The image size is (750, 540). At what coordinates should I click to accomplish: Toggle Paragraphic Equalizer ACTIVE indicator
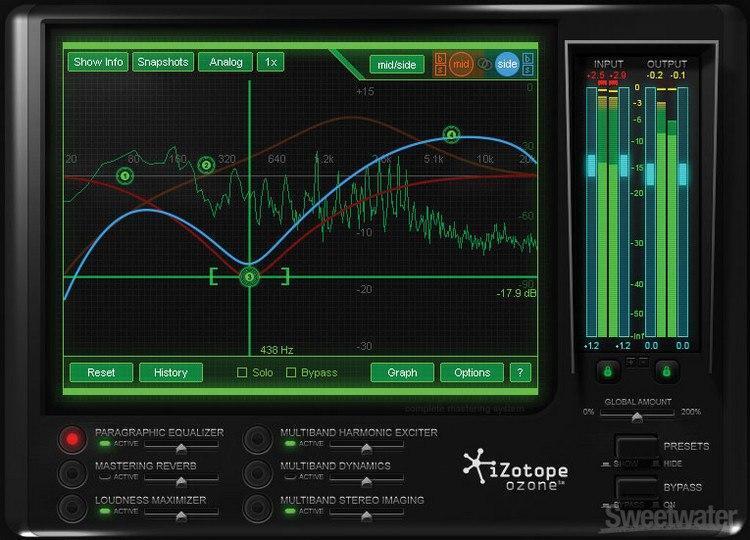tap(105, 444)
